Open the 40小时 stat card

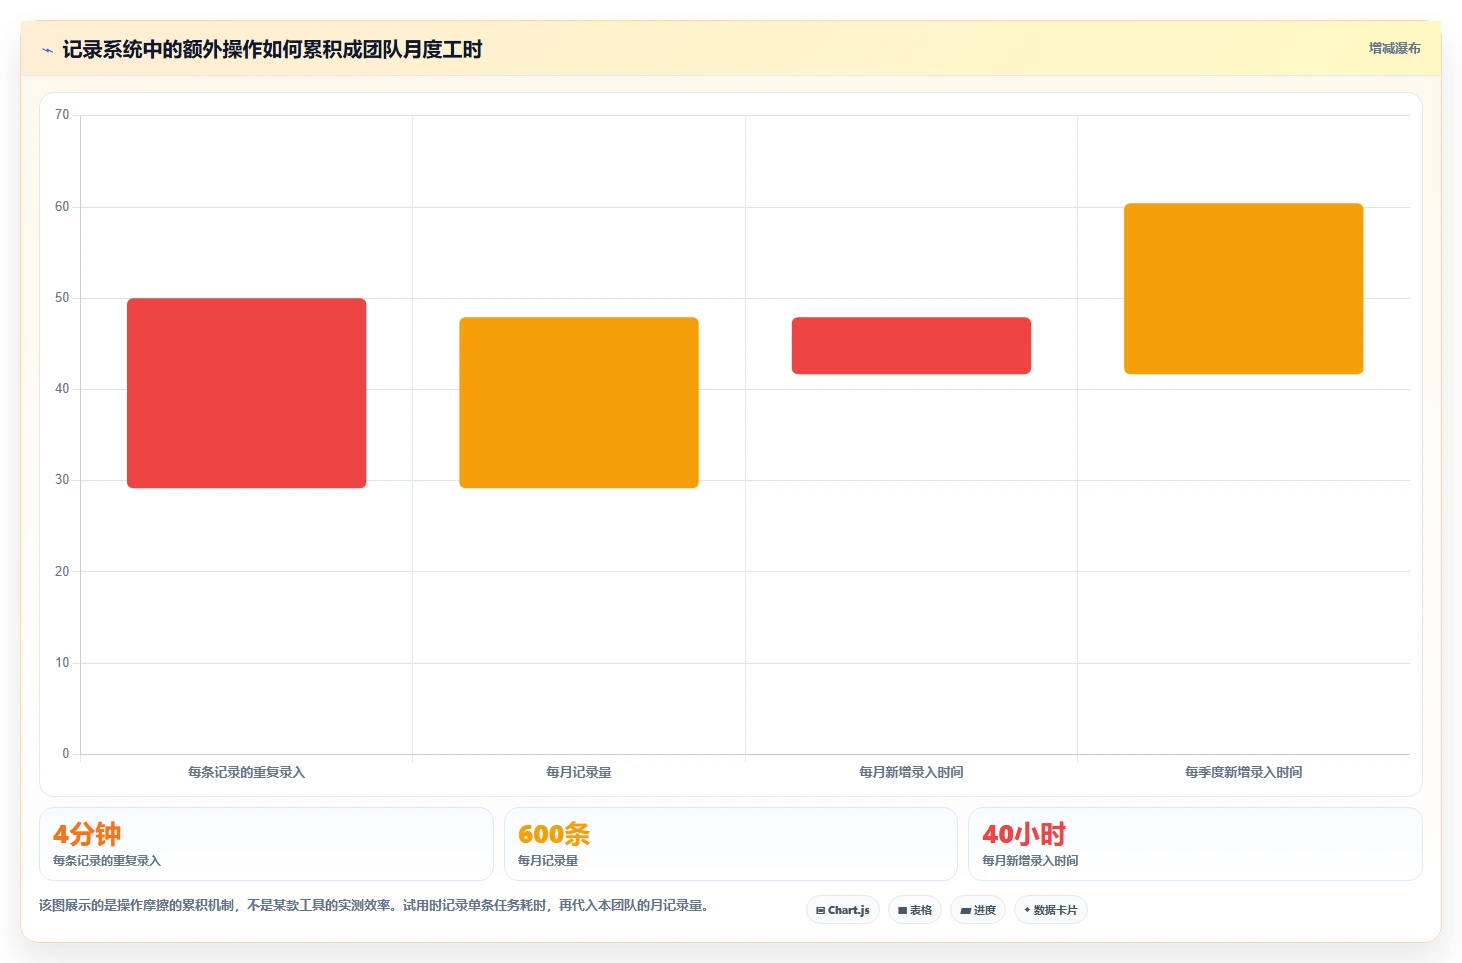click(1195, 844)
